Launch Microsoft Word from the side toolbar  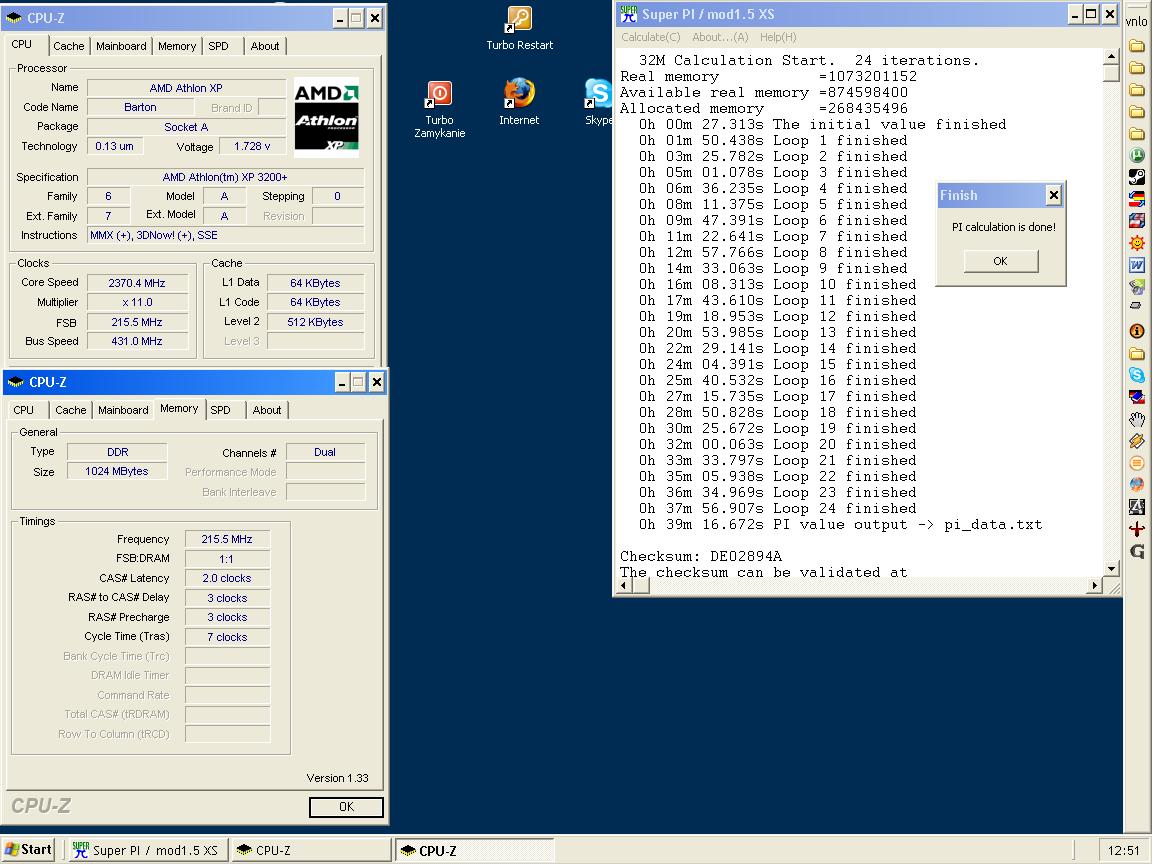pos(1137,264)
